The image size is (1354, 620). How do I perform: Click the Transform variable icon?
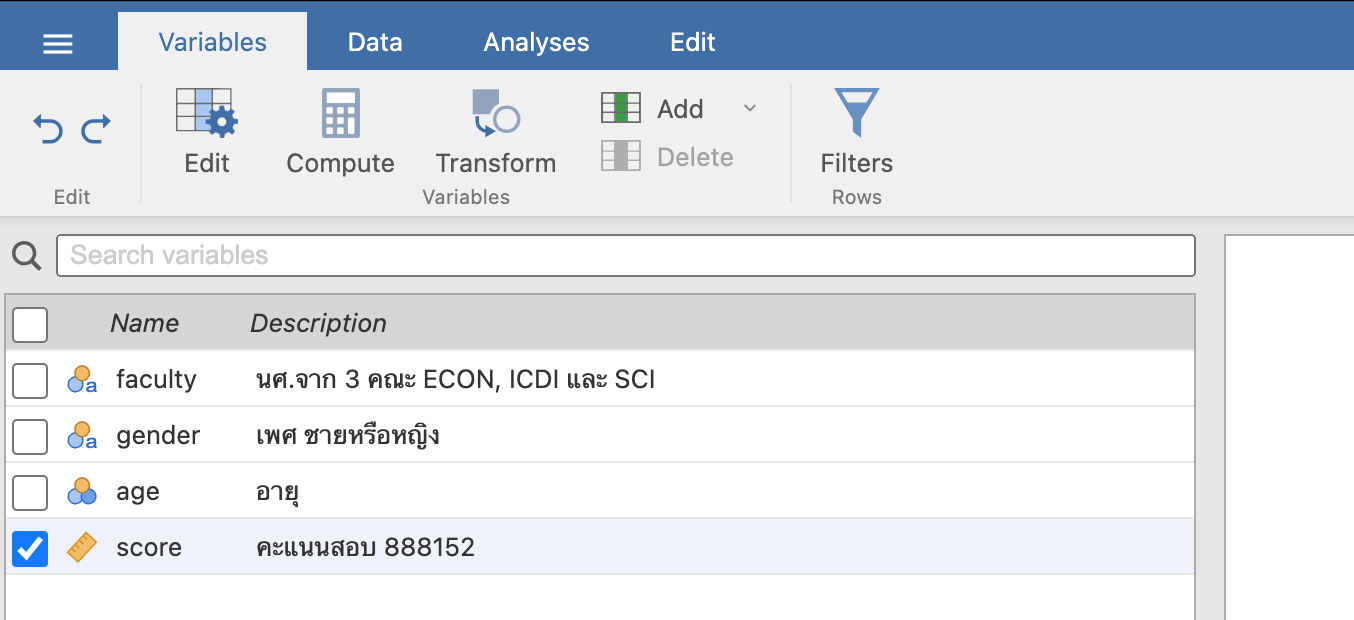(x=495, y=112)
